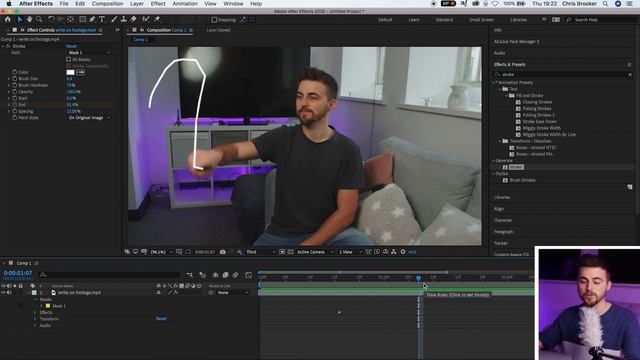The height and width of the screenshot is (360, 640).
Task: Toggle the Start property stopwatch
Action: (15, 98)
